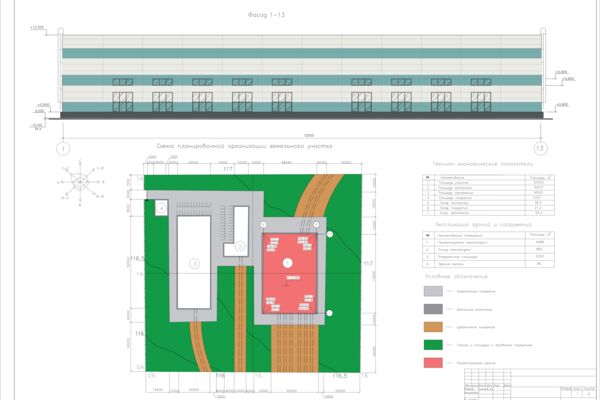Select axis marker circle 13 under facade

click(540, 148)
